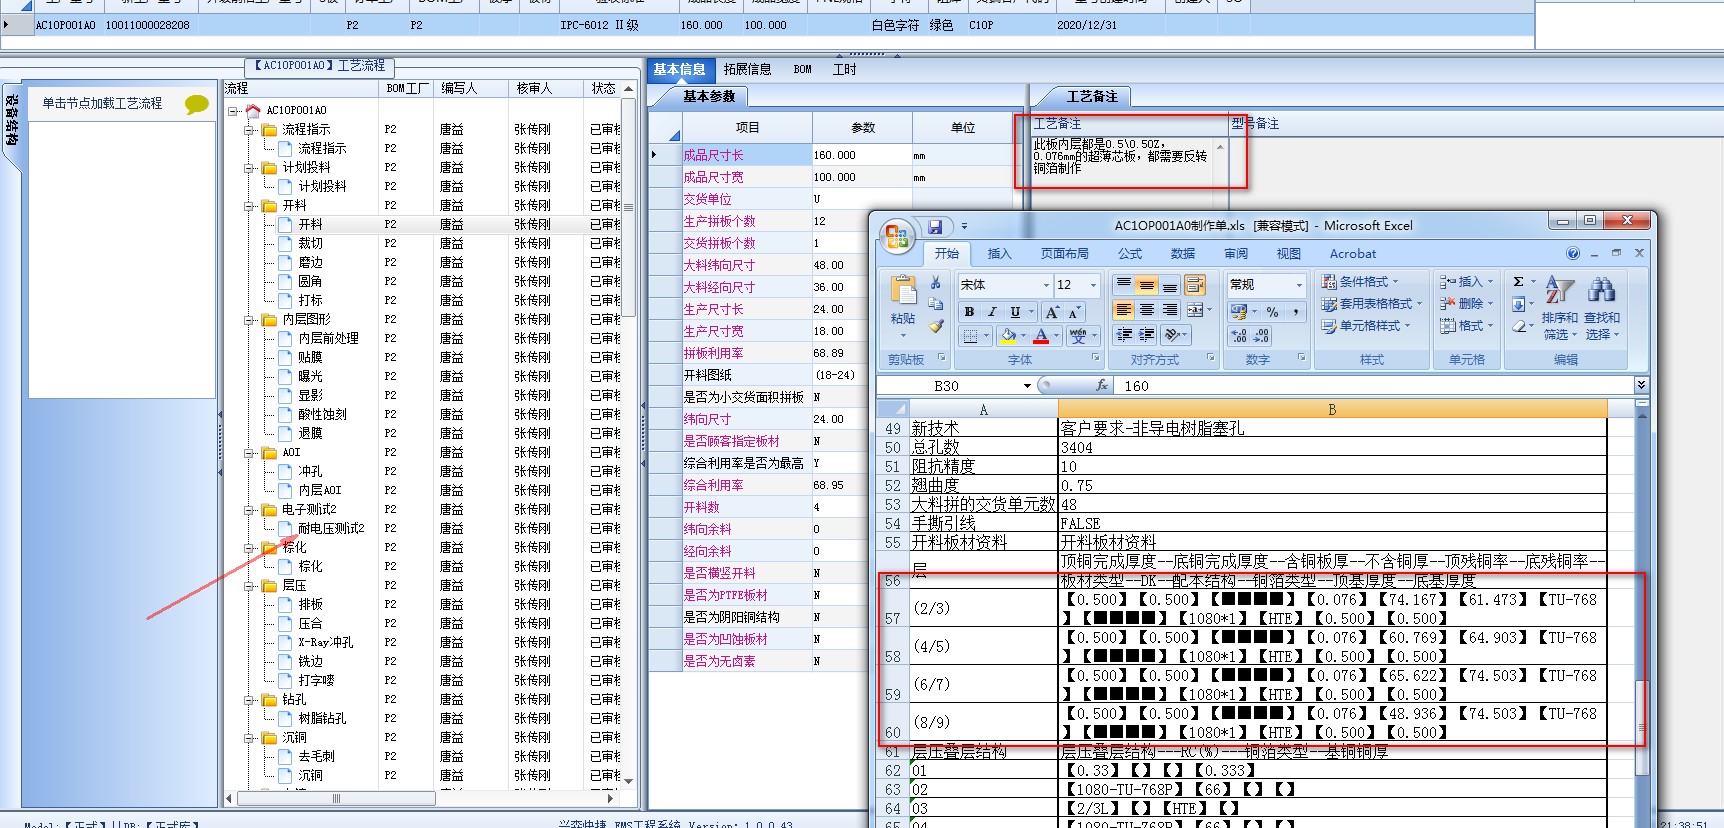This screenshot has height=828, width=1724.
Task: Apply bold formatting in Excel
Action: [x=969, y=312]
